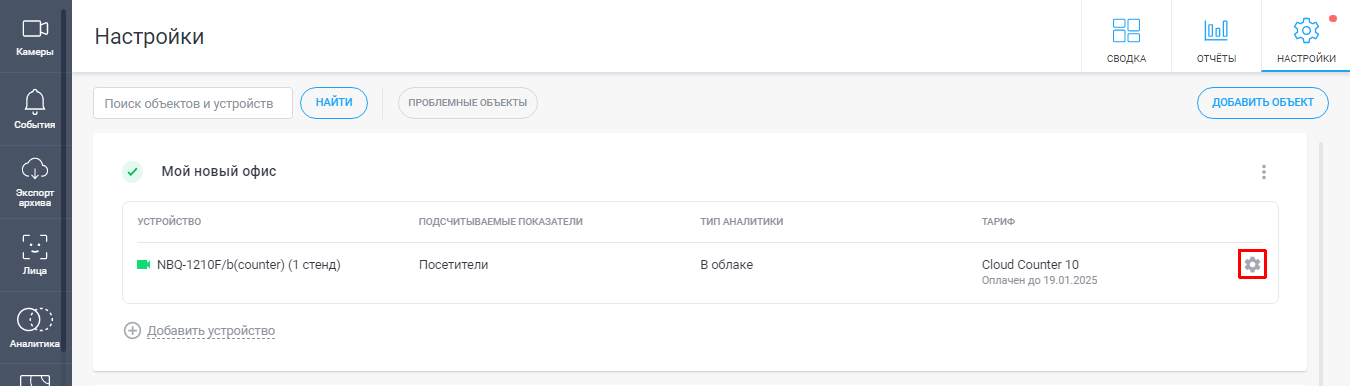The width and height of the screenshot is (1350, 386).
Task: Click the Мой новый офис object title
Action: coord(219,172)
